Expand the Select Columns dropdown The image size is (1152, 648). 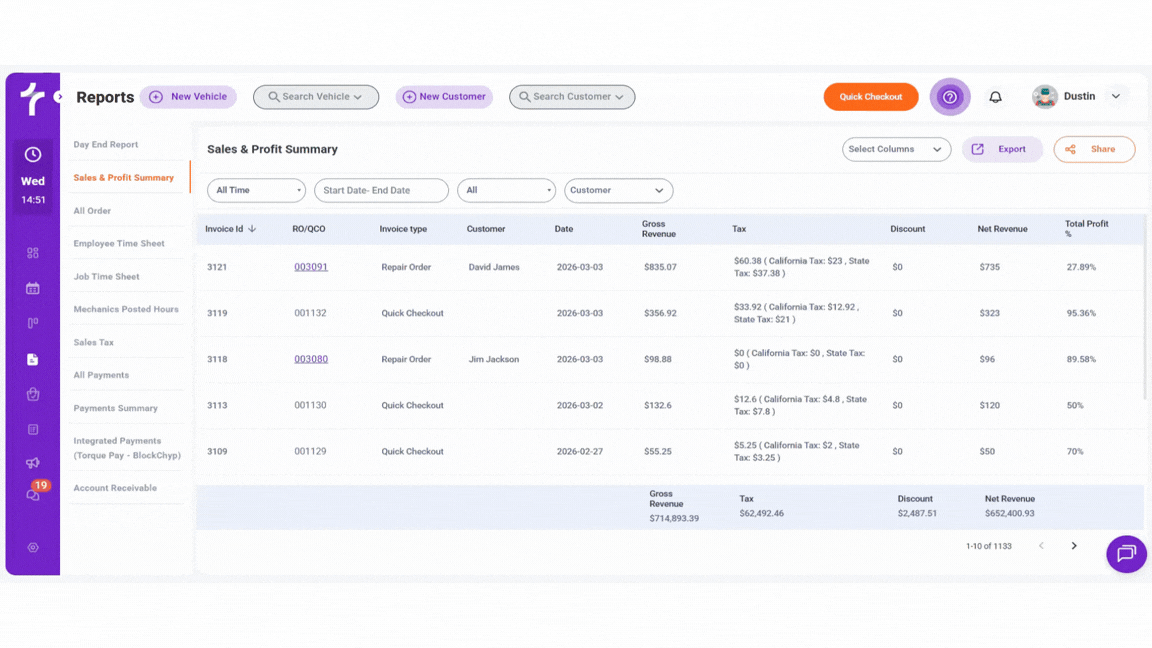coord(896,149)
